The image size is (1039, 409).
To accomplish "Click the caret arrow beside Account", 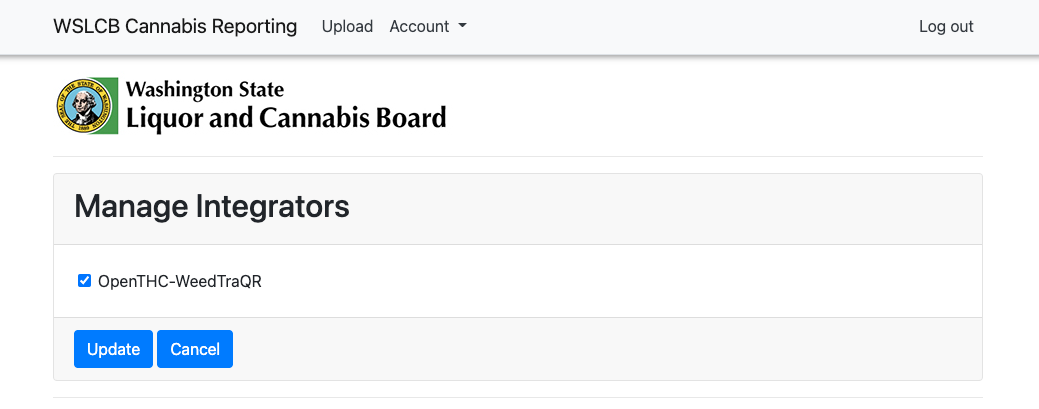I will (463, 27).
